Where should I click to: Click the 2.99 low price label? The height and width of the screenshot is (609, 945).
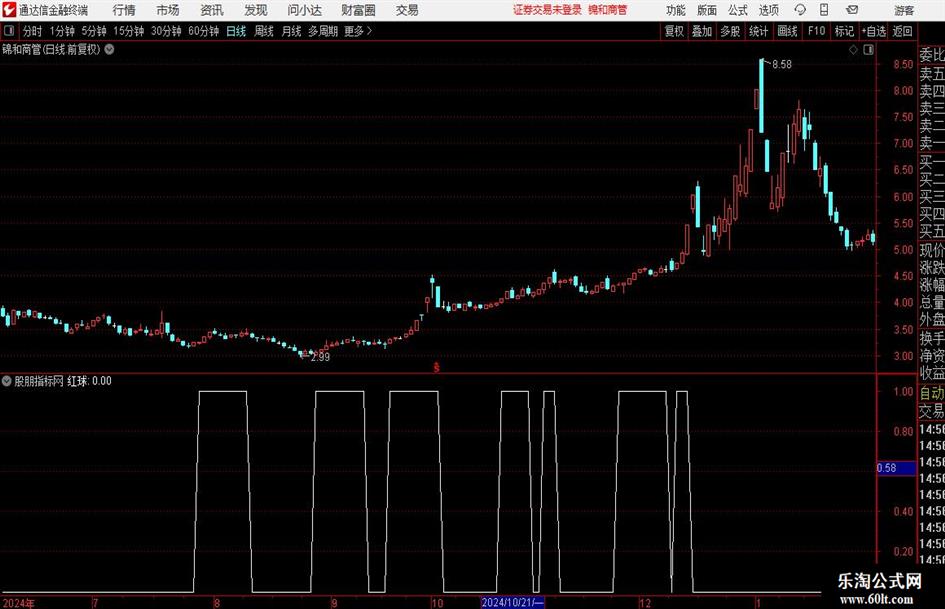[320, 357]
